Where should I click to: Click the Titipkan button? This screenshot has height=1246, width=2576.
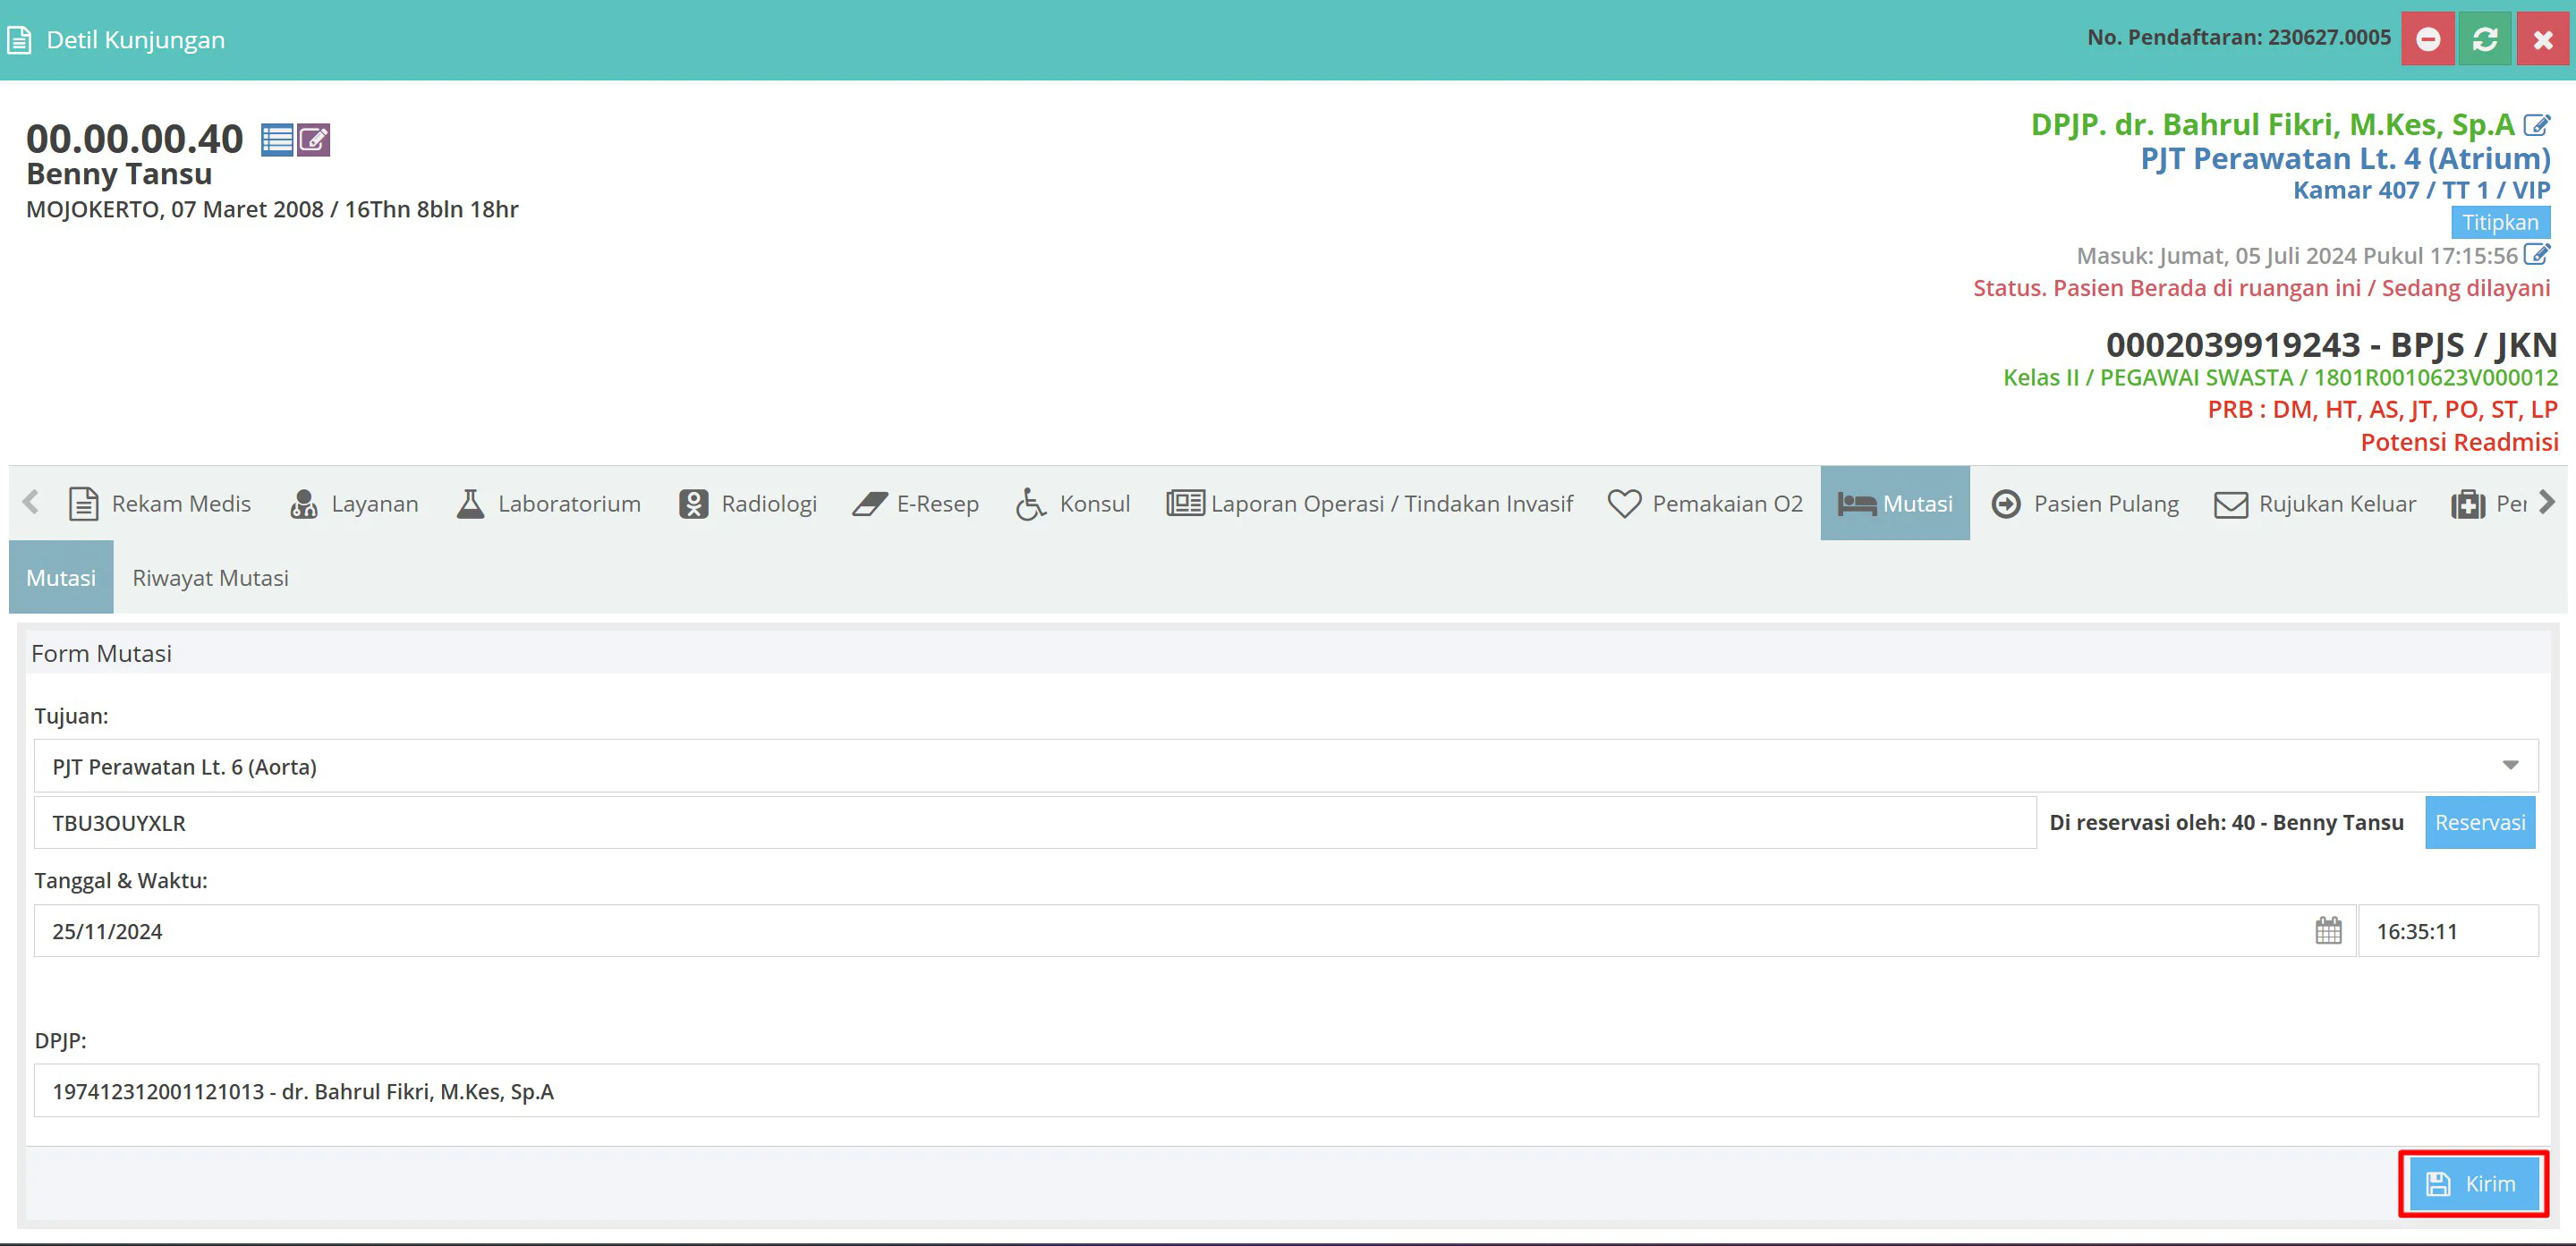tap(2500, 222)
